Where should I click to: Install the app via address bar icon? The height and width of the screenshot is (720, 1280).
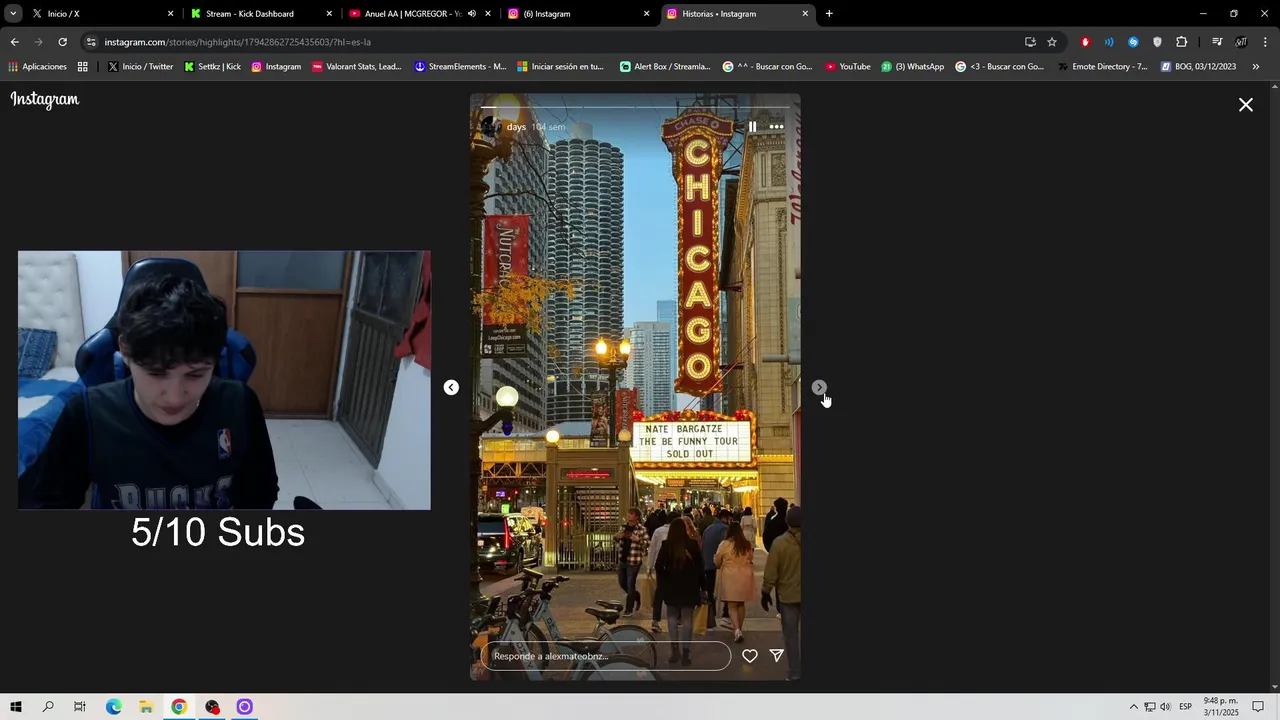click(x=1030, y=42)
